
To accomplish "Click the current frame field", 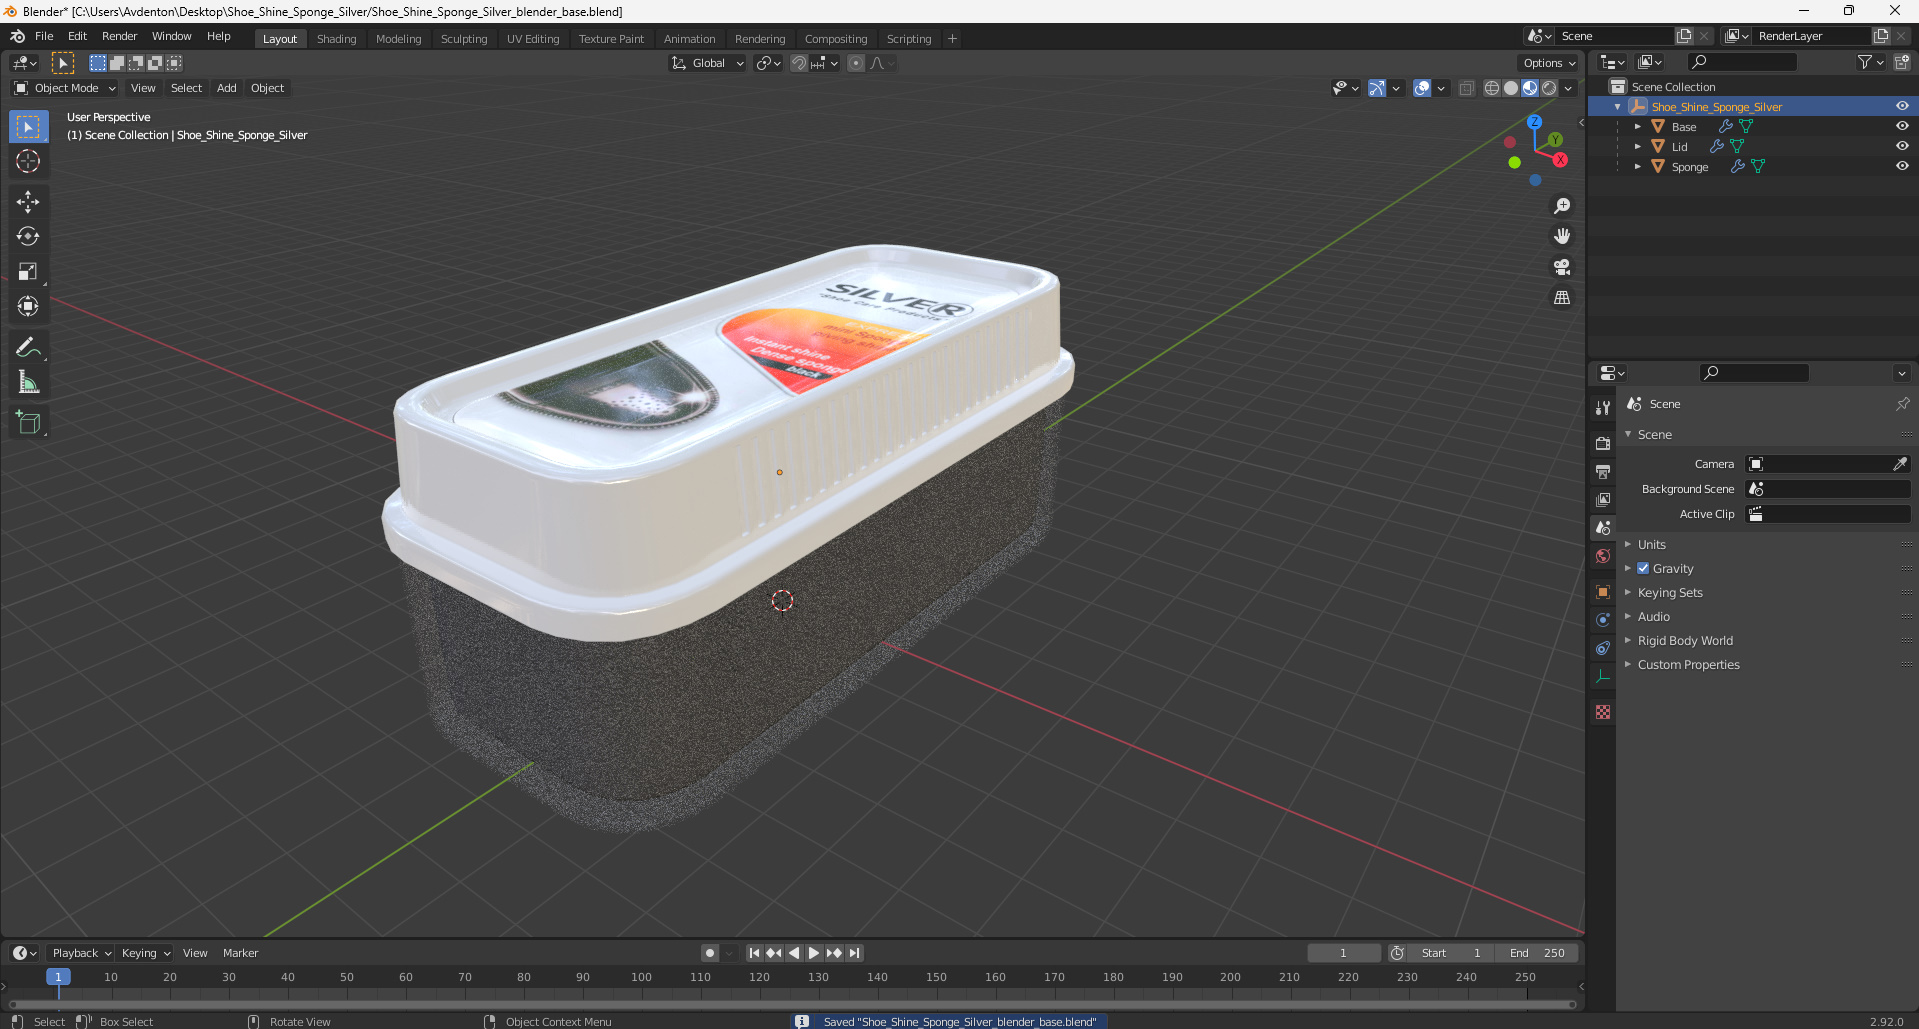I will click(x=1343, y=953).
